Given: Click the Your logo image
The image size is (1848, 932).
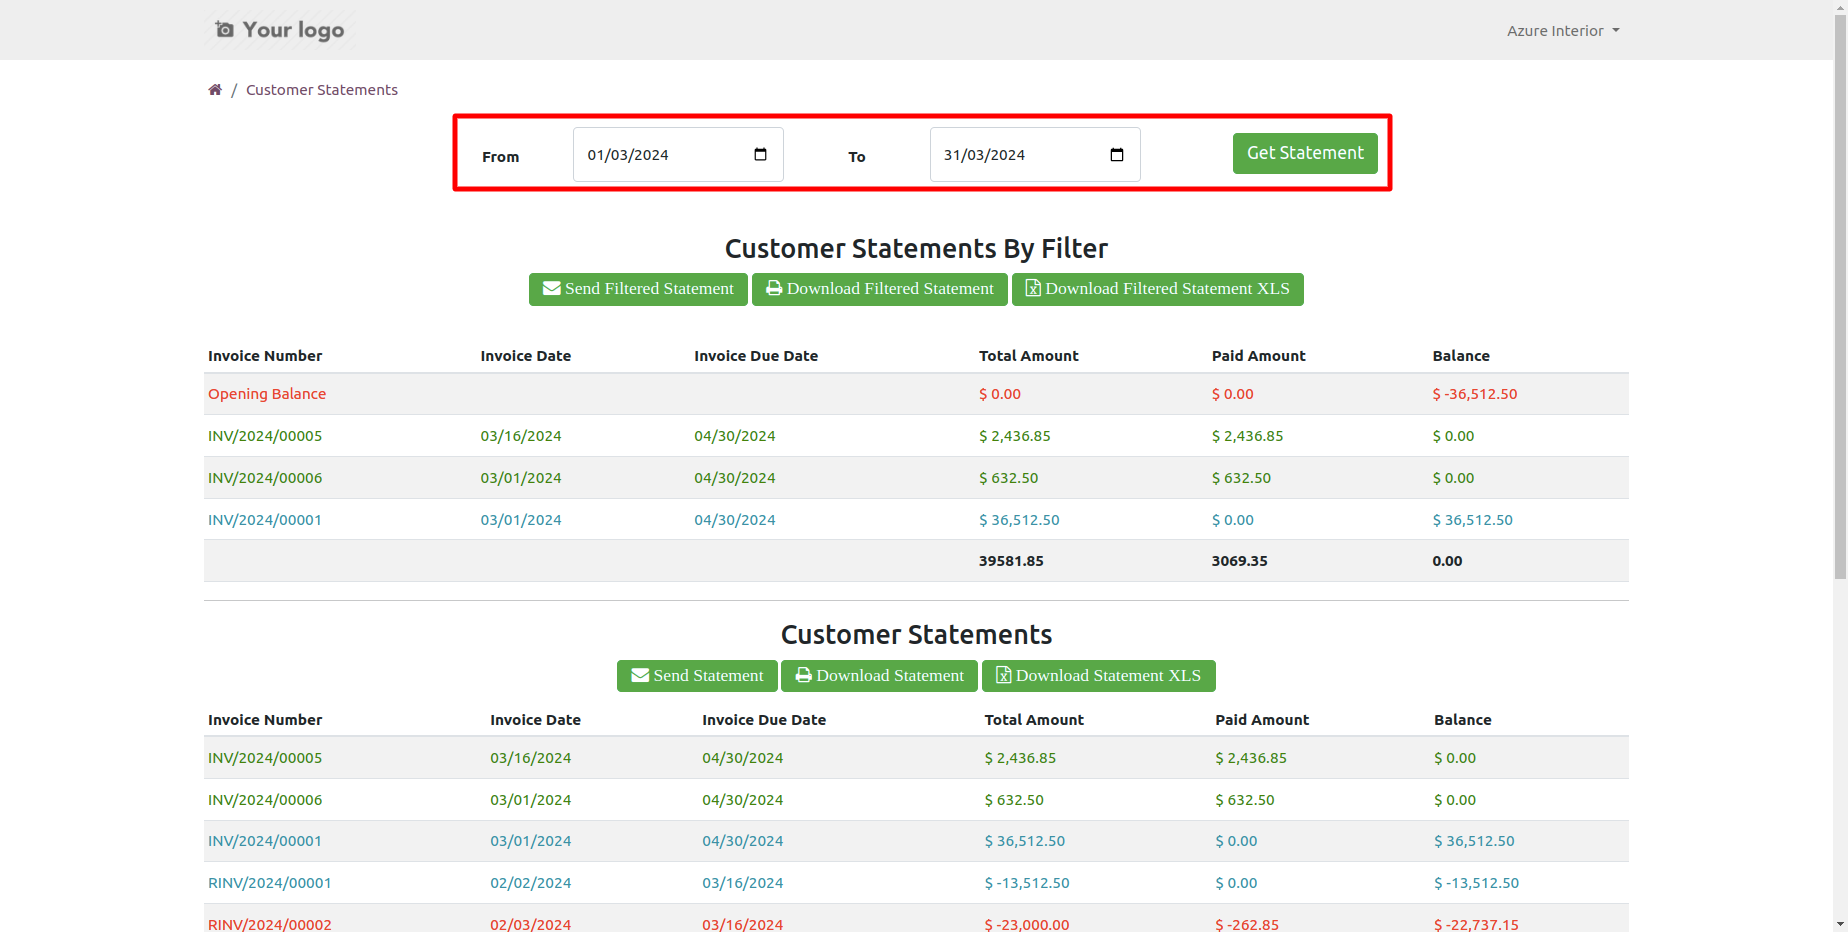Looking at the screenshot, I should coord(280,30).
